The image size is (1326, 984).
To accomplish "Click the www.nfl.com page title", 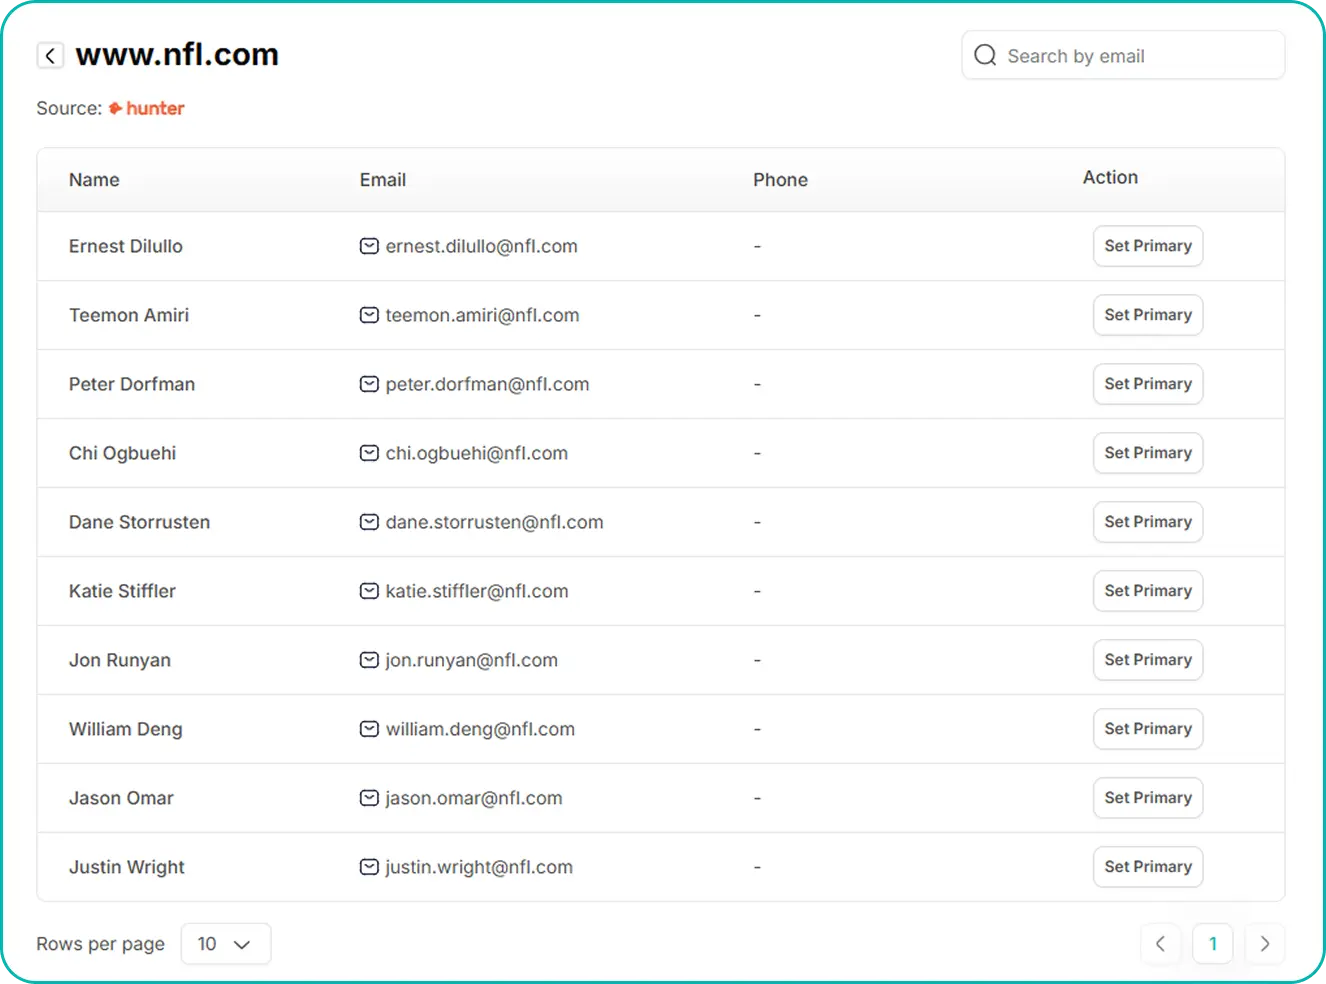I will [177, 54].
